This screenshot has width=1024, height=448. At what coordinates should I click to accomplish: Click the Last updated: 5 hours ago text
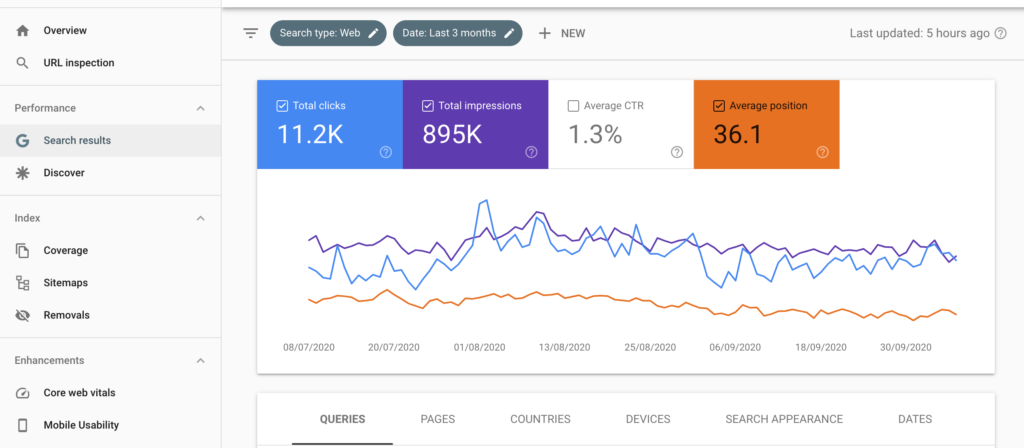[920, 33]
